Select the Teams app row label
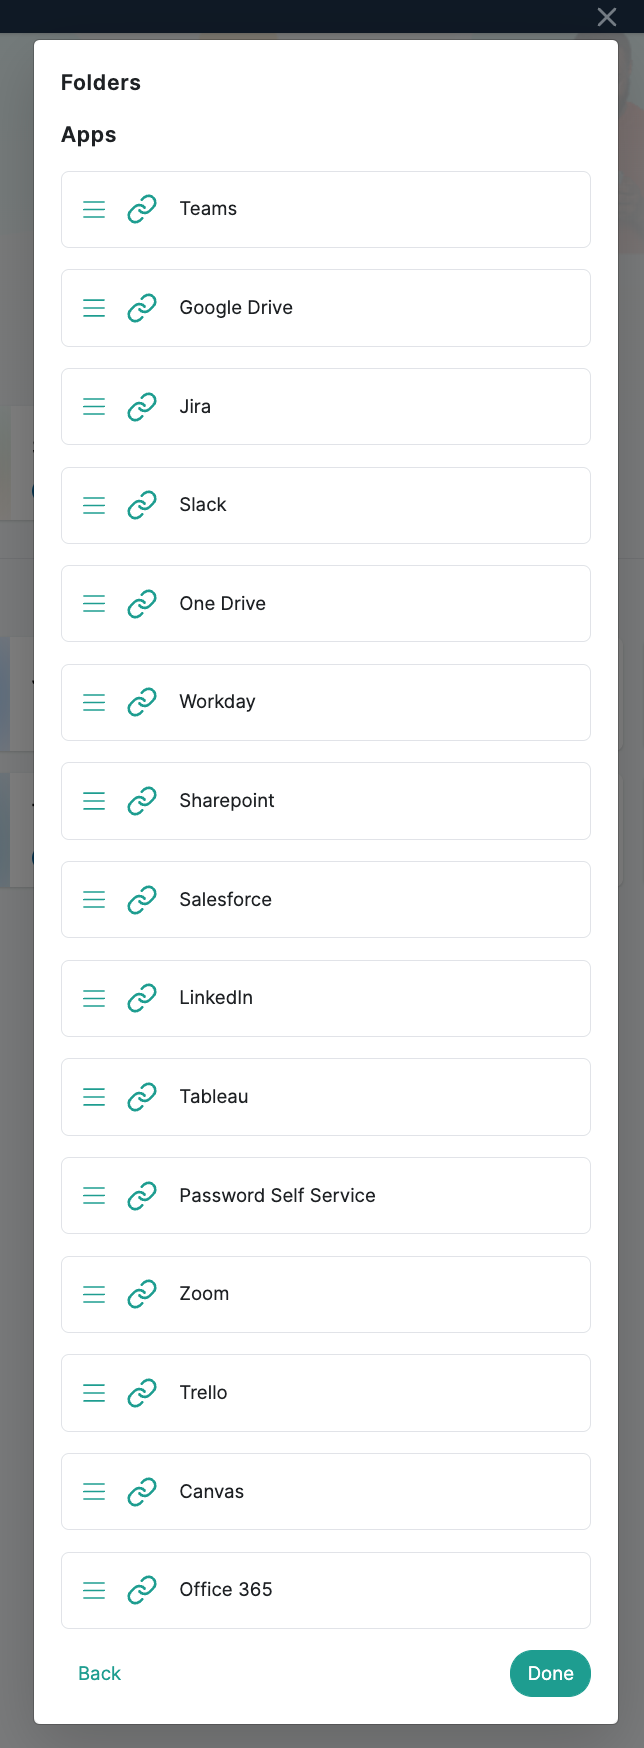Viewport: 644px width, 1748px height. coord(208,209)
